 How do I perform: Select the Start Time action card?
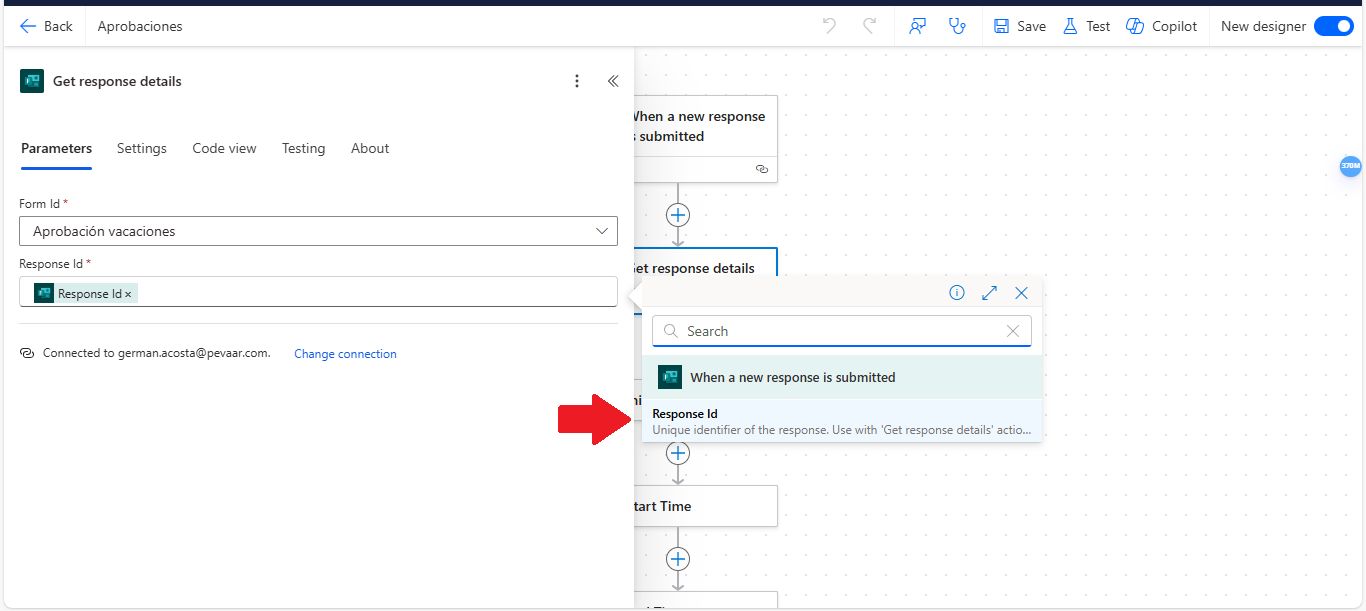pos(705,506)
